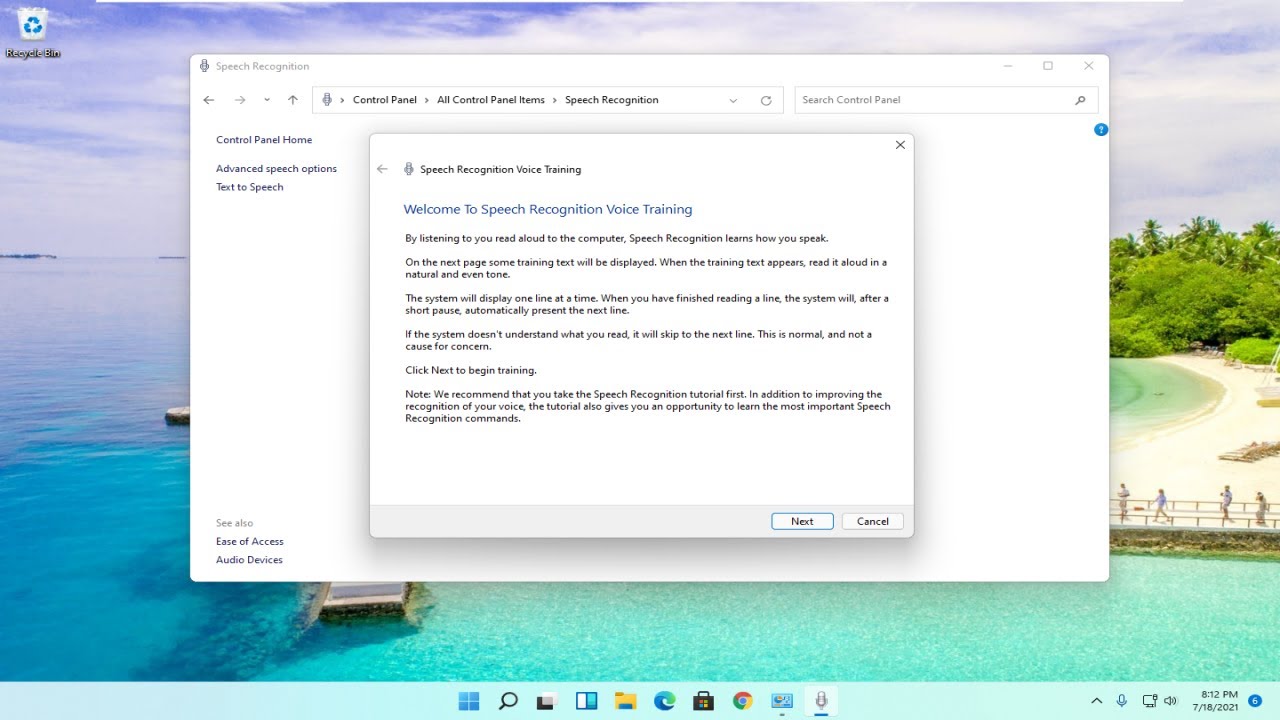Open the Windows Start menu
Viewport: 1280px width, 720px height.
[x=469, y=701]
